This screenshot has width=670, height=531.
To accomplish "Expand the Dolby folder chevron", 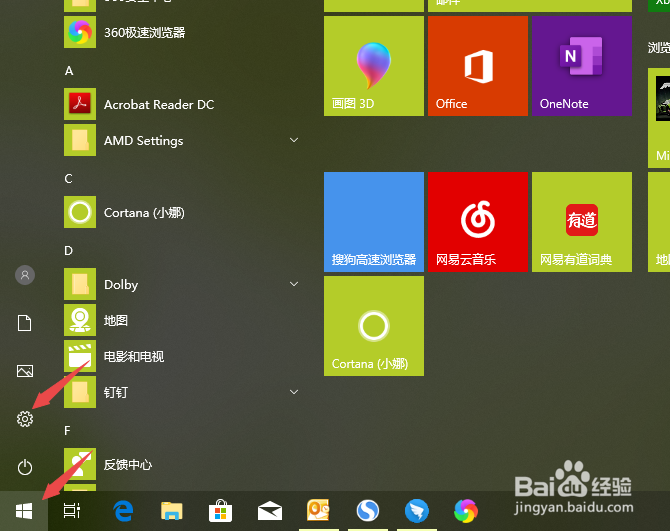I will [294, 284].
